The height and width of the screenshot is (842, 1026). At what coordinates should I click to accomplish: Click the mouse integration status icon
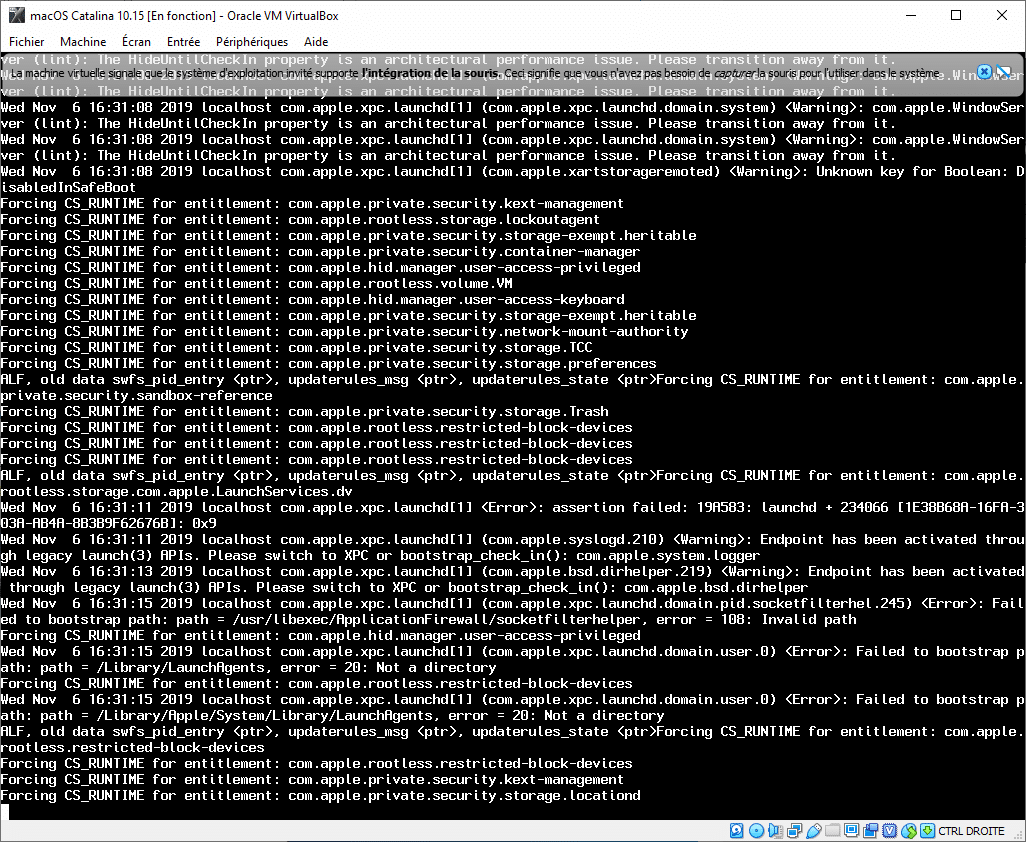pos(909,831)
